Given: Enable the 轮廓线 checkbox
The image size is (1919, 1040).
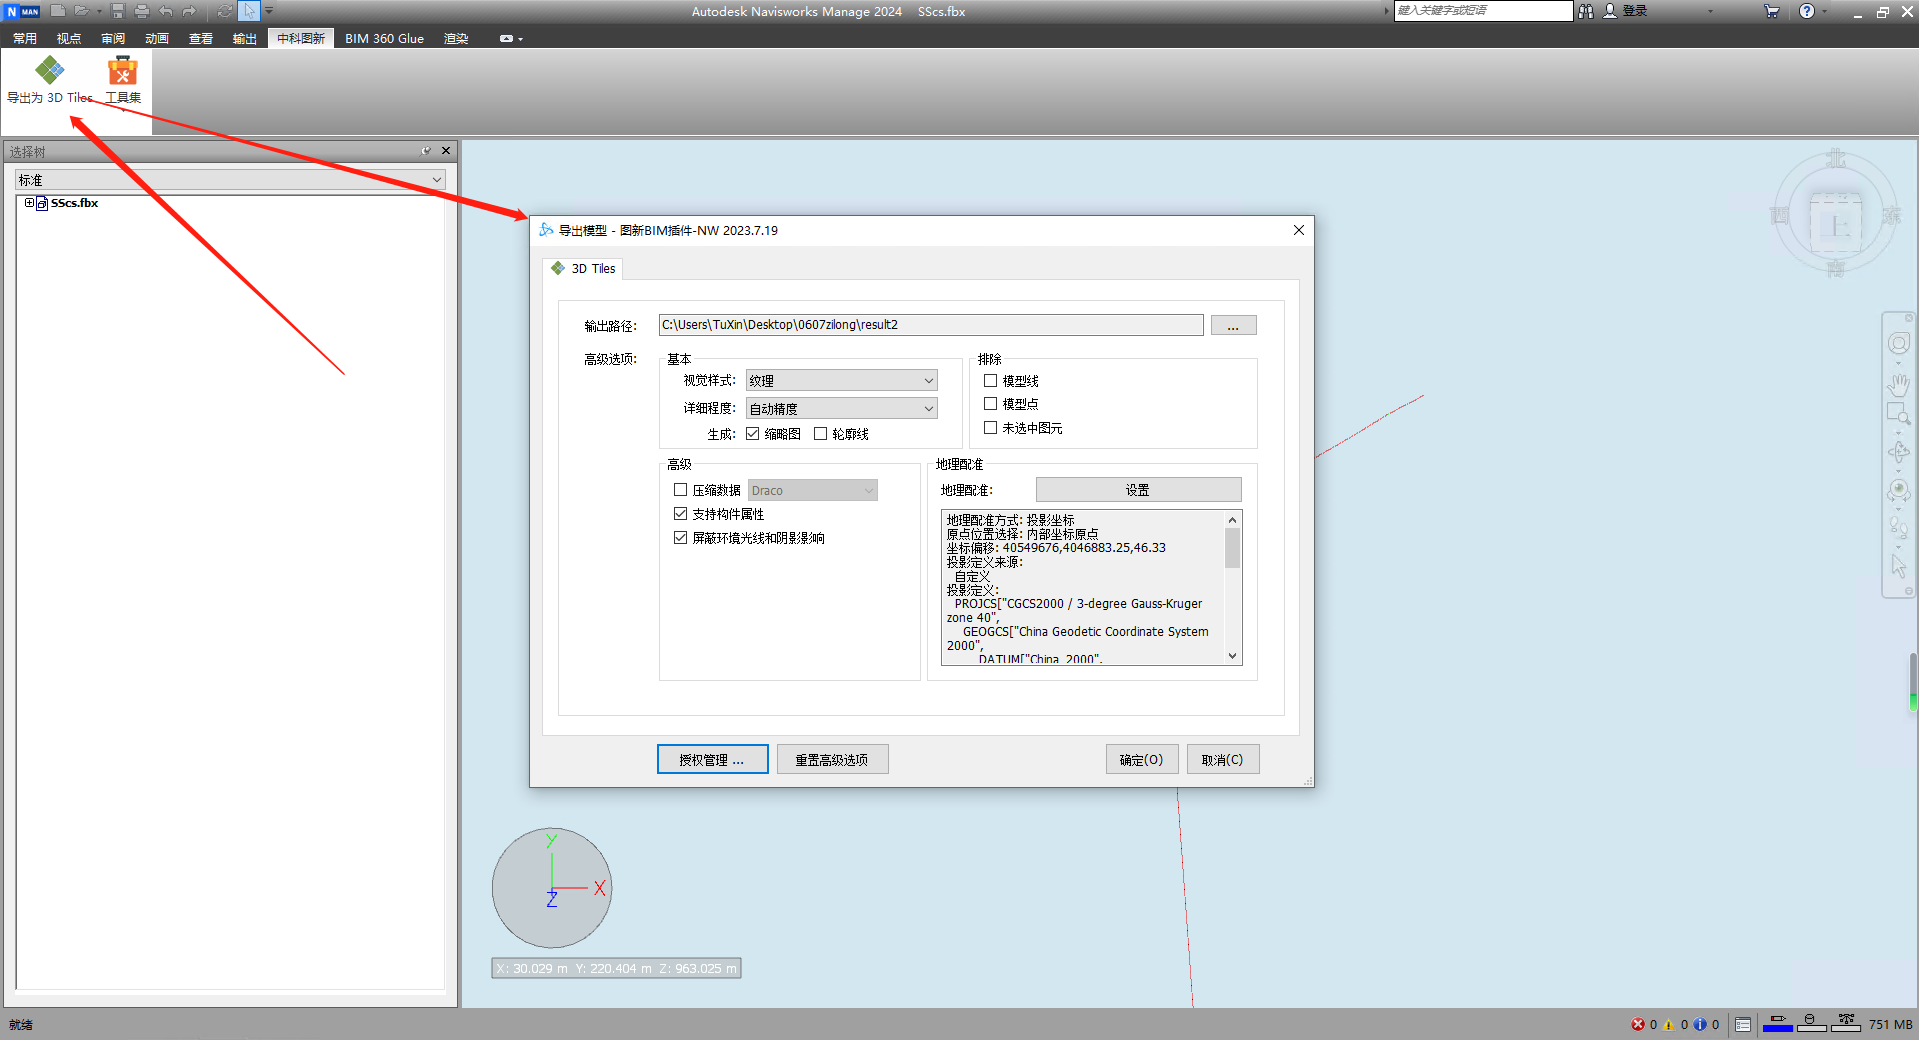Looking at the screenshot, I should [x=820, y=433].
